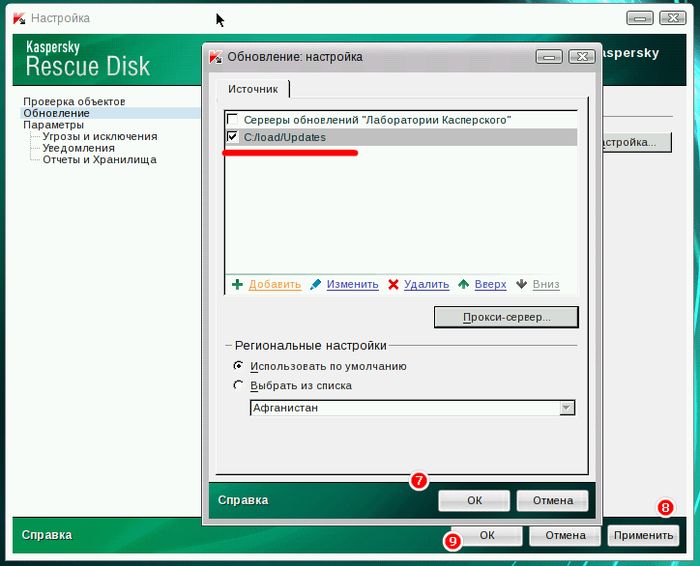This screenshot has height=566, width=700.
Task: Click Kaspersky logo icon in Настройка window title
Action: [19, 18]
